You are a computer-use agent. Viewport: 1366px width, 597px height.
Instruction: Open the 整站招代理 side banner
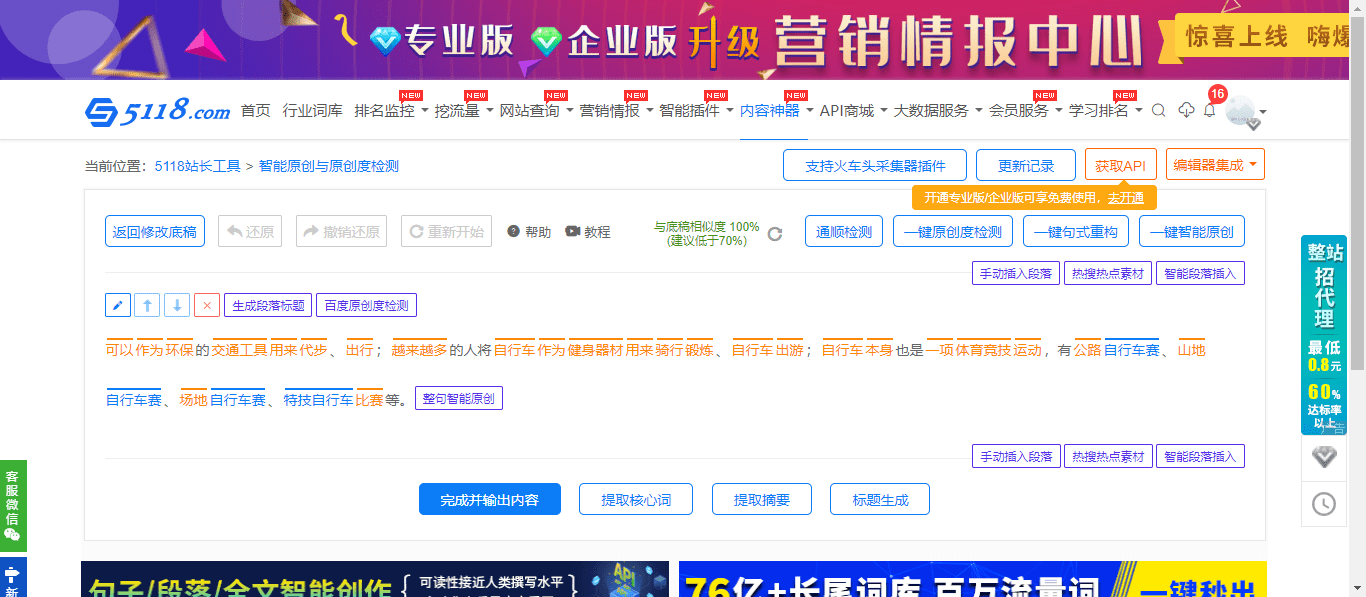coord(1324,335)
